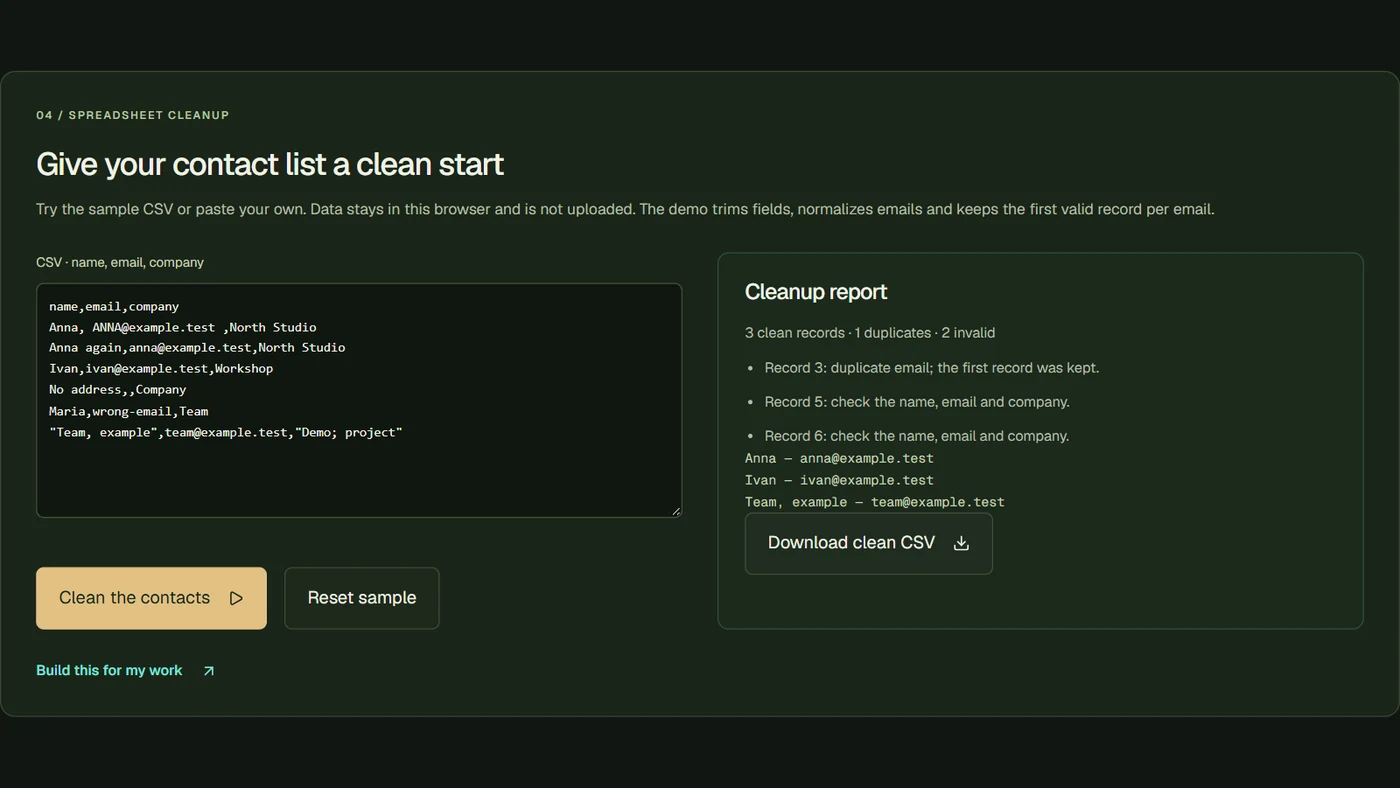The height and width of the screenshot is (788, 1400).
Task: Click the line starting with 'Anna again'
Action: pos(197,348)
